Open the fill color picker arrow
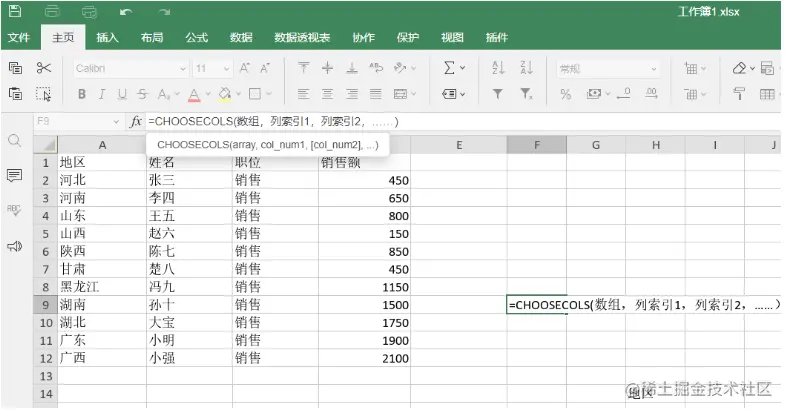The height and width of the screenshot is (412, 786). [x=239, y=94]
